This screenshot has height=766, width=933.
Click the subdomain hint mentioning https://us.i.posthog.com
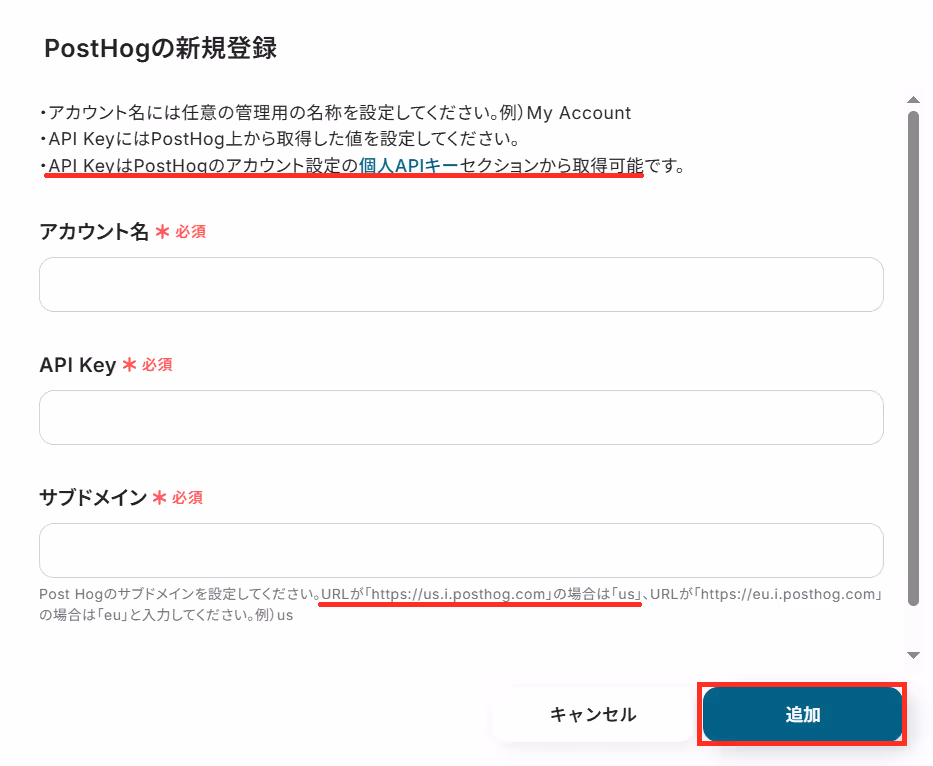point(461,604)
